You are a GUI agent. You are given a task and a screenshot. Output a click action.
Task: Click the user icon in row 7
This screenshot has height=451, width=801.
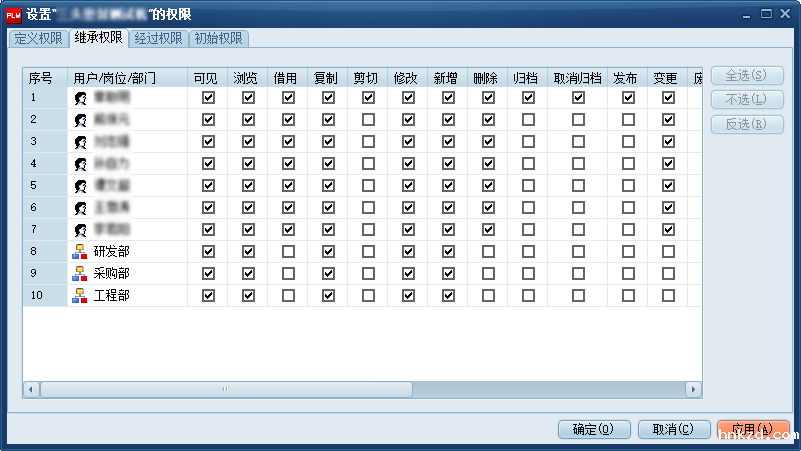click(80, 230)
